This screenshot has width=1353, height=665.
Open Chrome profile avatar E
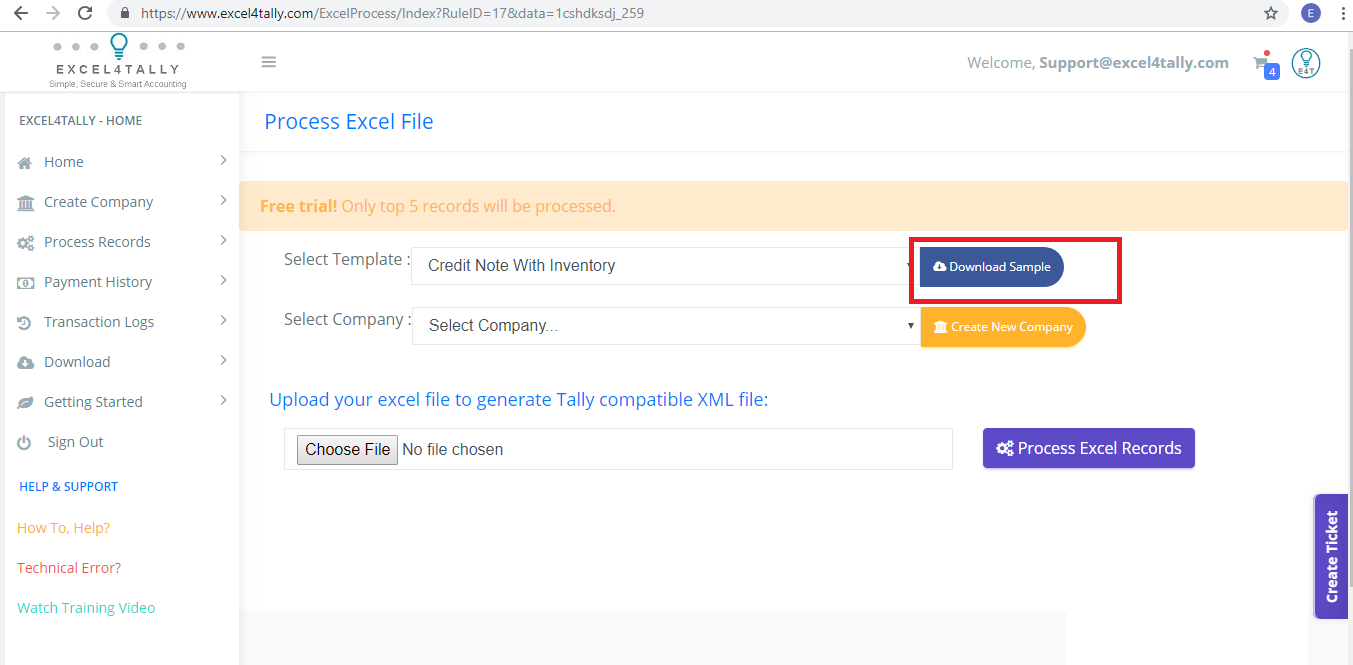tap(1310, 13)
